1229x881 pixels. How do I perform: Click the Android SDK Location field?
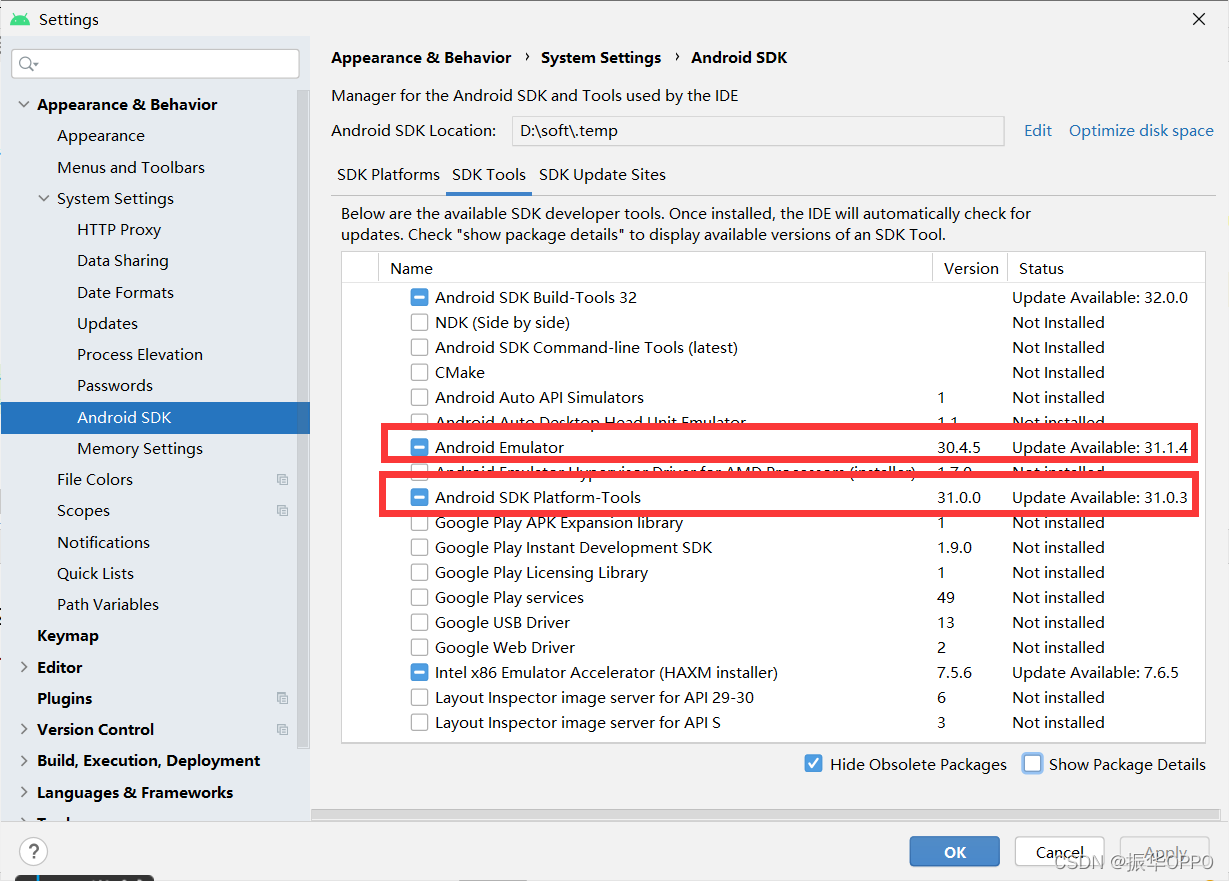pos(758,131)
